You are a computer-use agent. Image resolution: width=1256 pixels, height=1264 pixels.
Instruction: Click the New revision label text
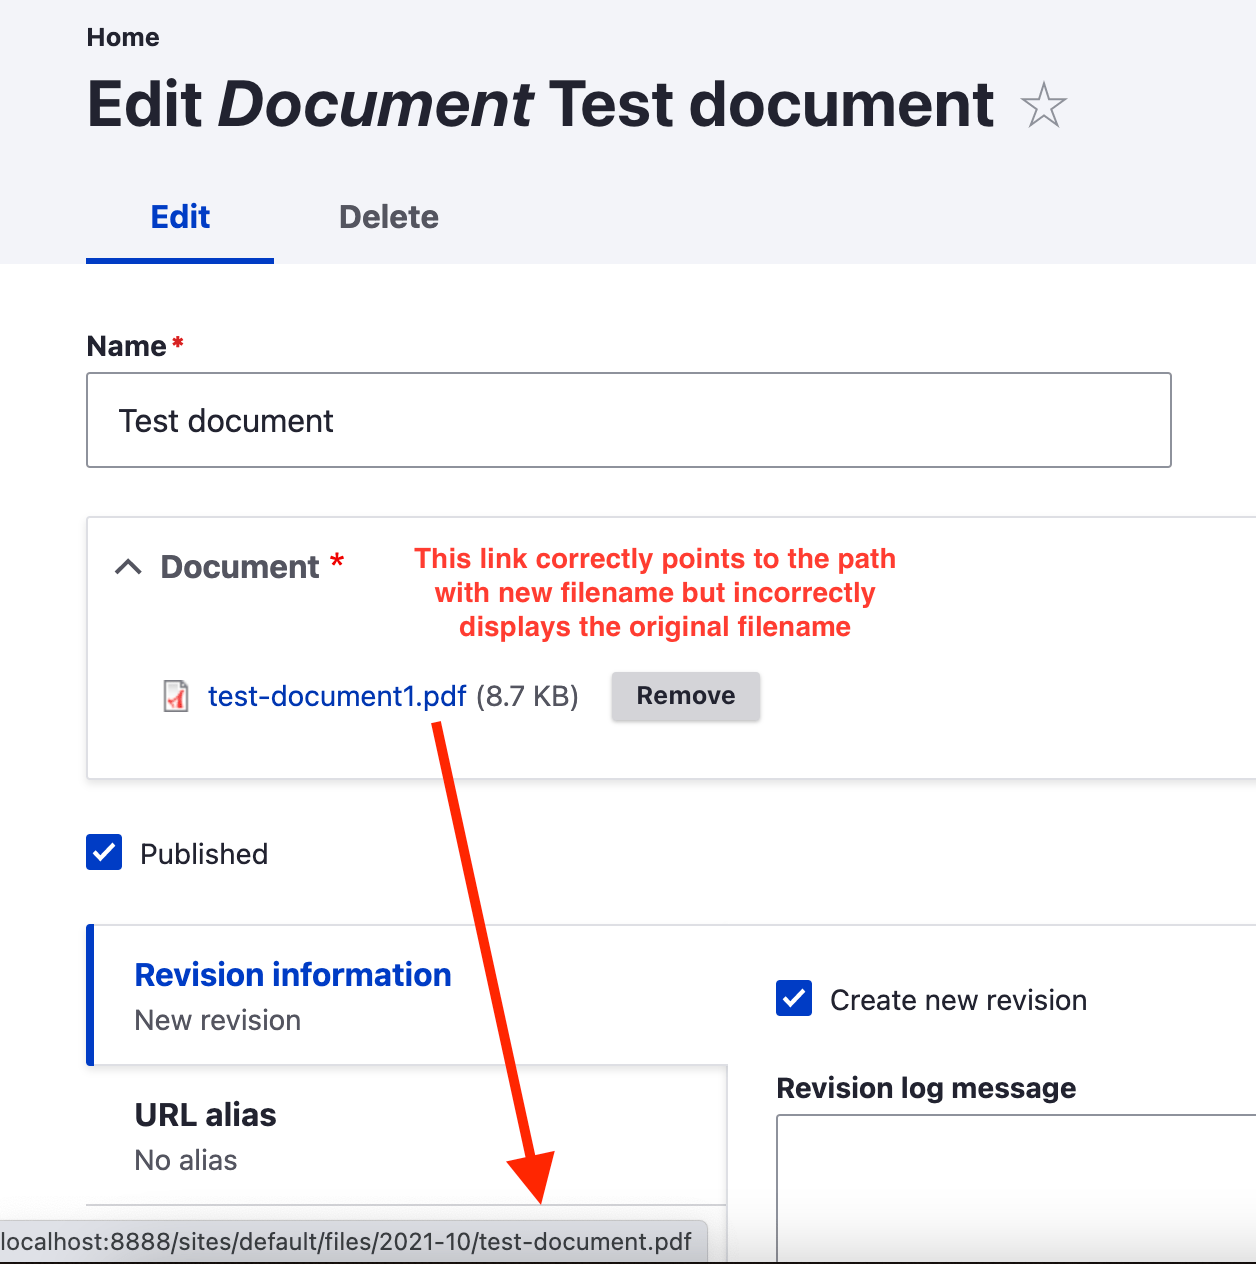coord(217,1020)
